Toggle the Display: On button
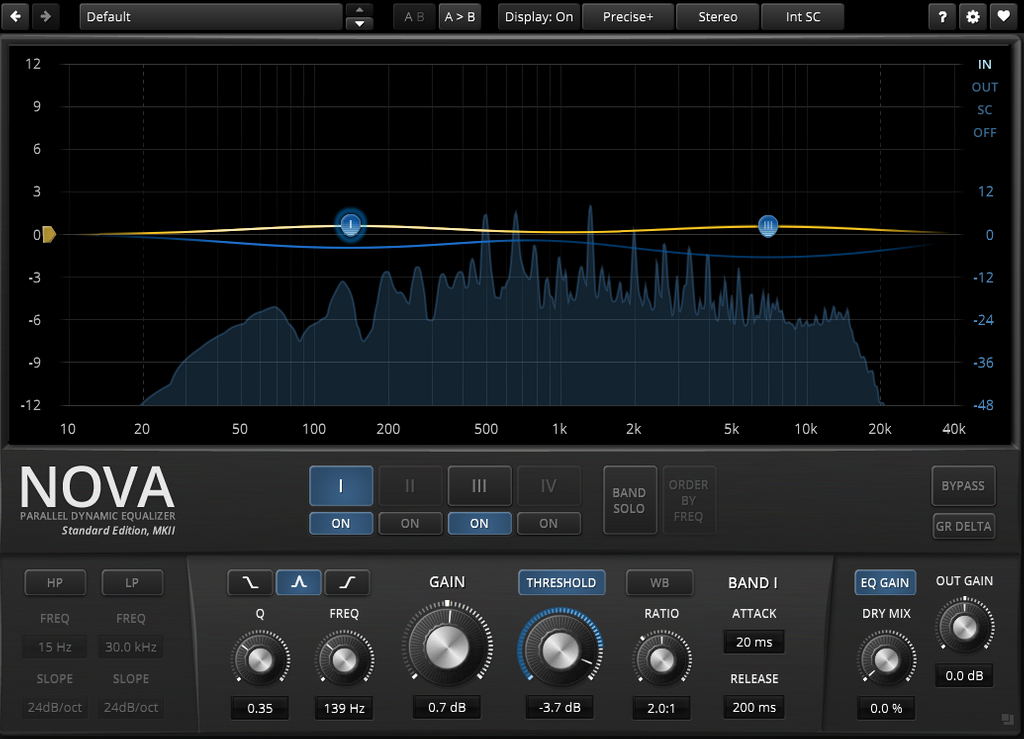This screenshot has width=1024, height=739. click(x=539, y=17)
